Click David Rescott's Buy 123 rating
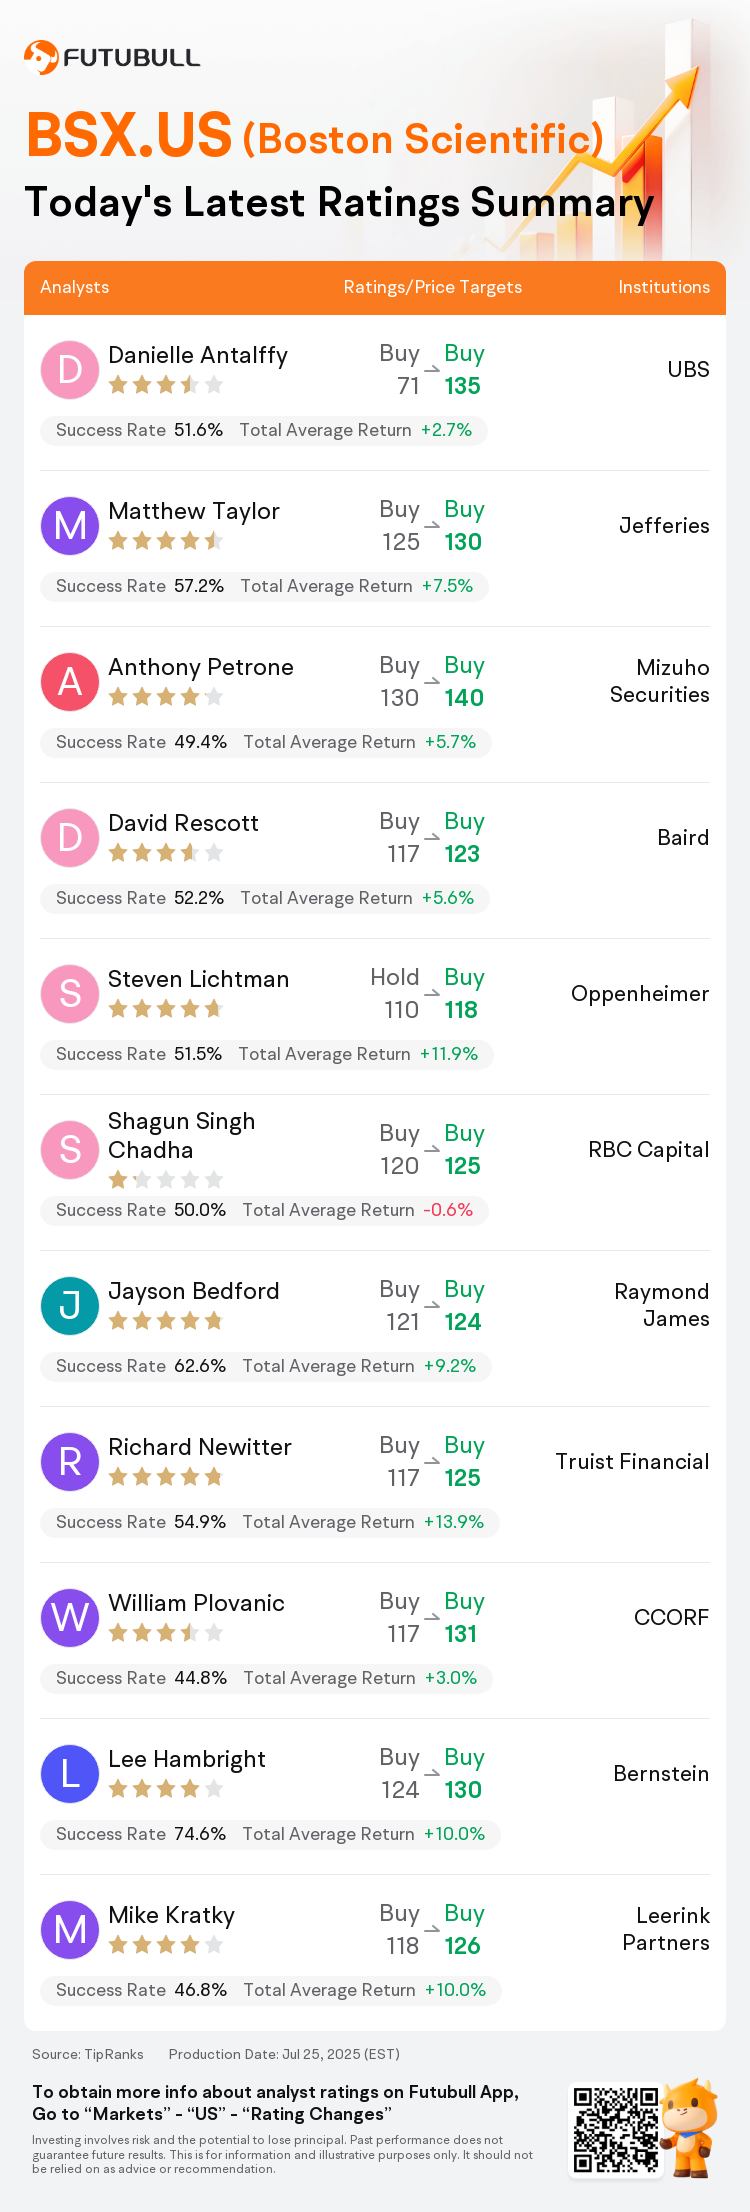The width and height of the screenshot is (750, 2212). [x=464, y=837]
